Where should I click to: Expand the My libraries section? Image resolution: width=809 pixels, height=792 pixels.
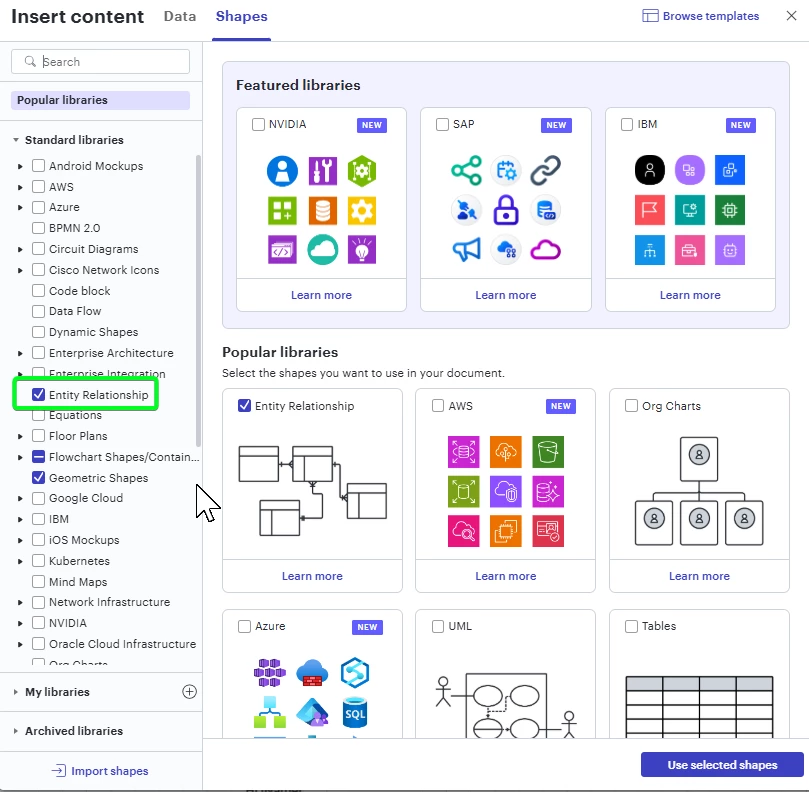pyautogui.click(x=15, y=692)
